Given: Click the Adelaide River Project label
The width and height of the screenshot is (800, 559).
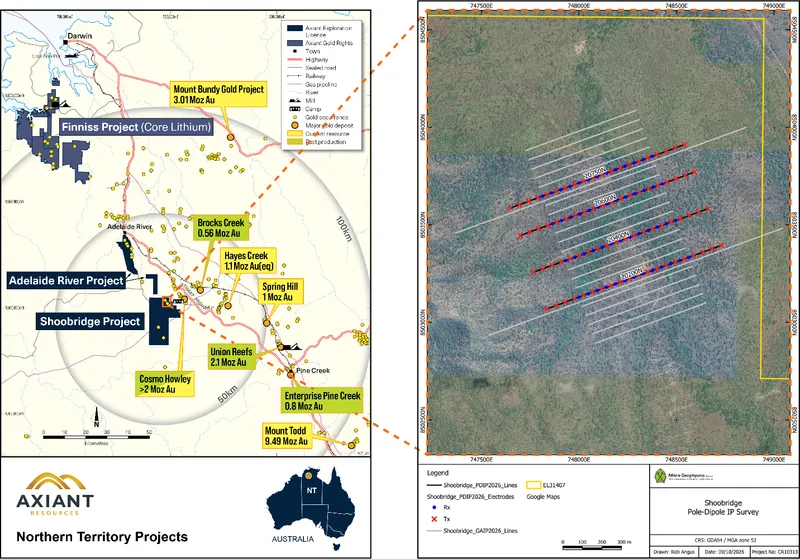Looking at the screenshot, I should [66, 281].
